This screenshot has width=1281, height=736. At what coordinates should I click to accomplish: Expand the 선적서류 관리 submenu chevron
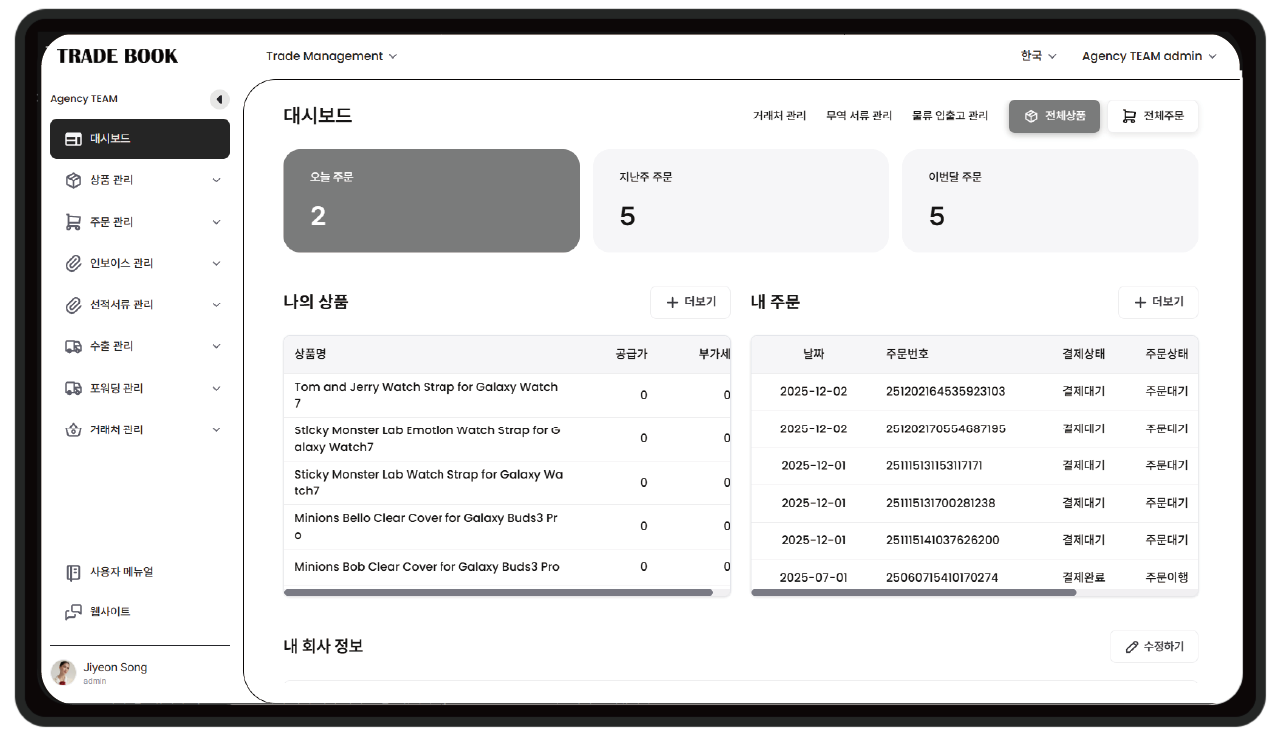point(217,305)
